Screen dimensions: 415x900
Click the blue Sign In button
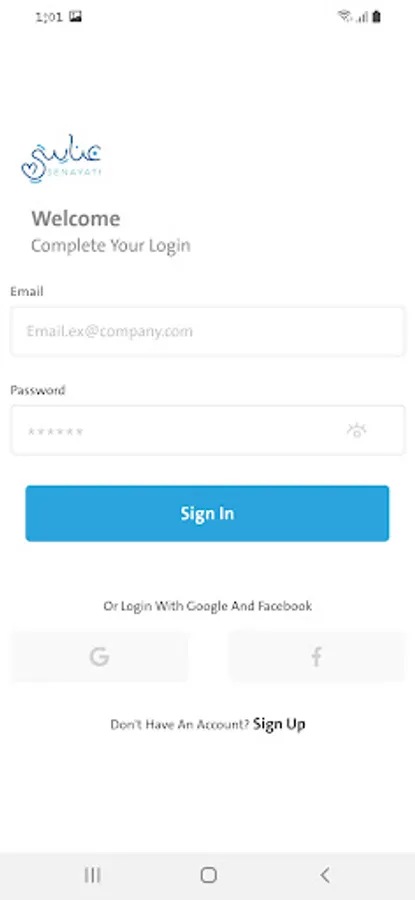(207, 513)
